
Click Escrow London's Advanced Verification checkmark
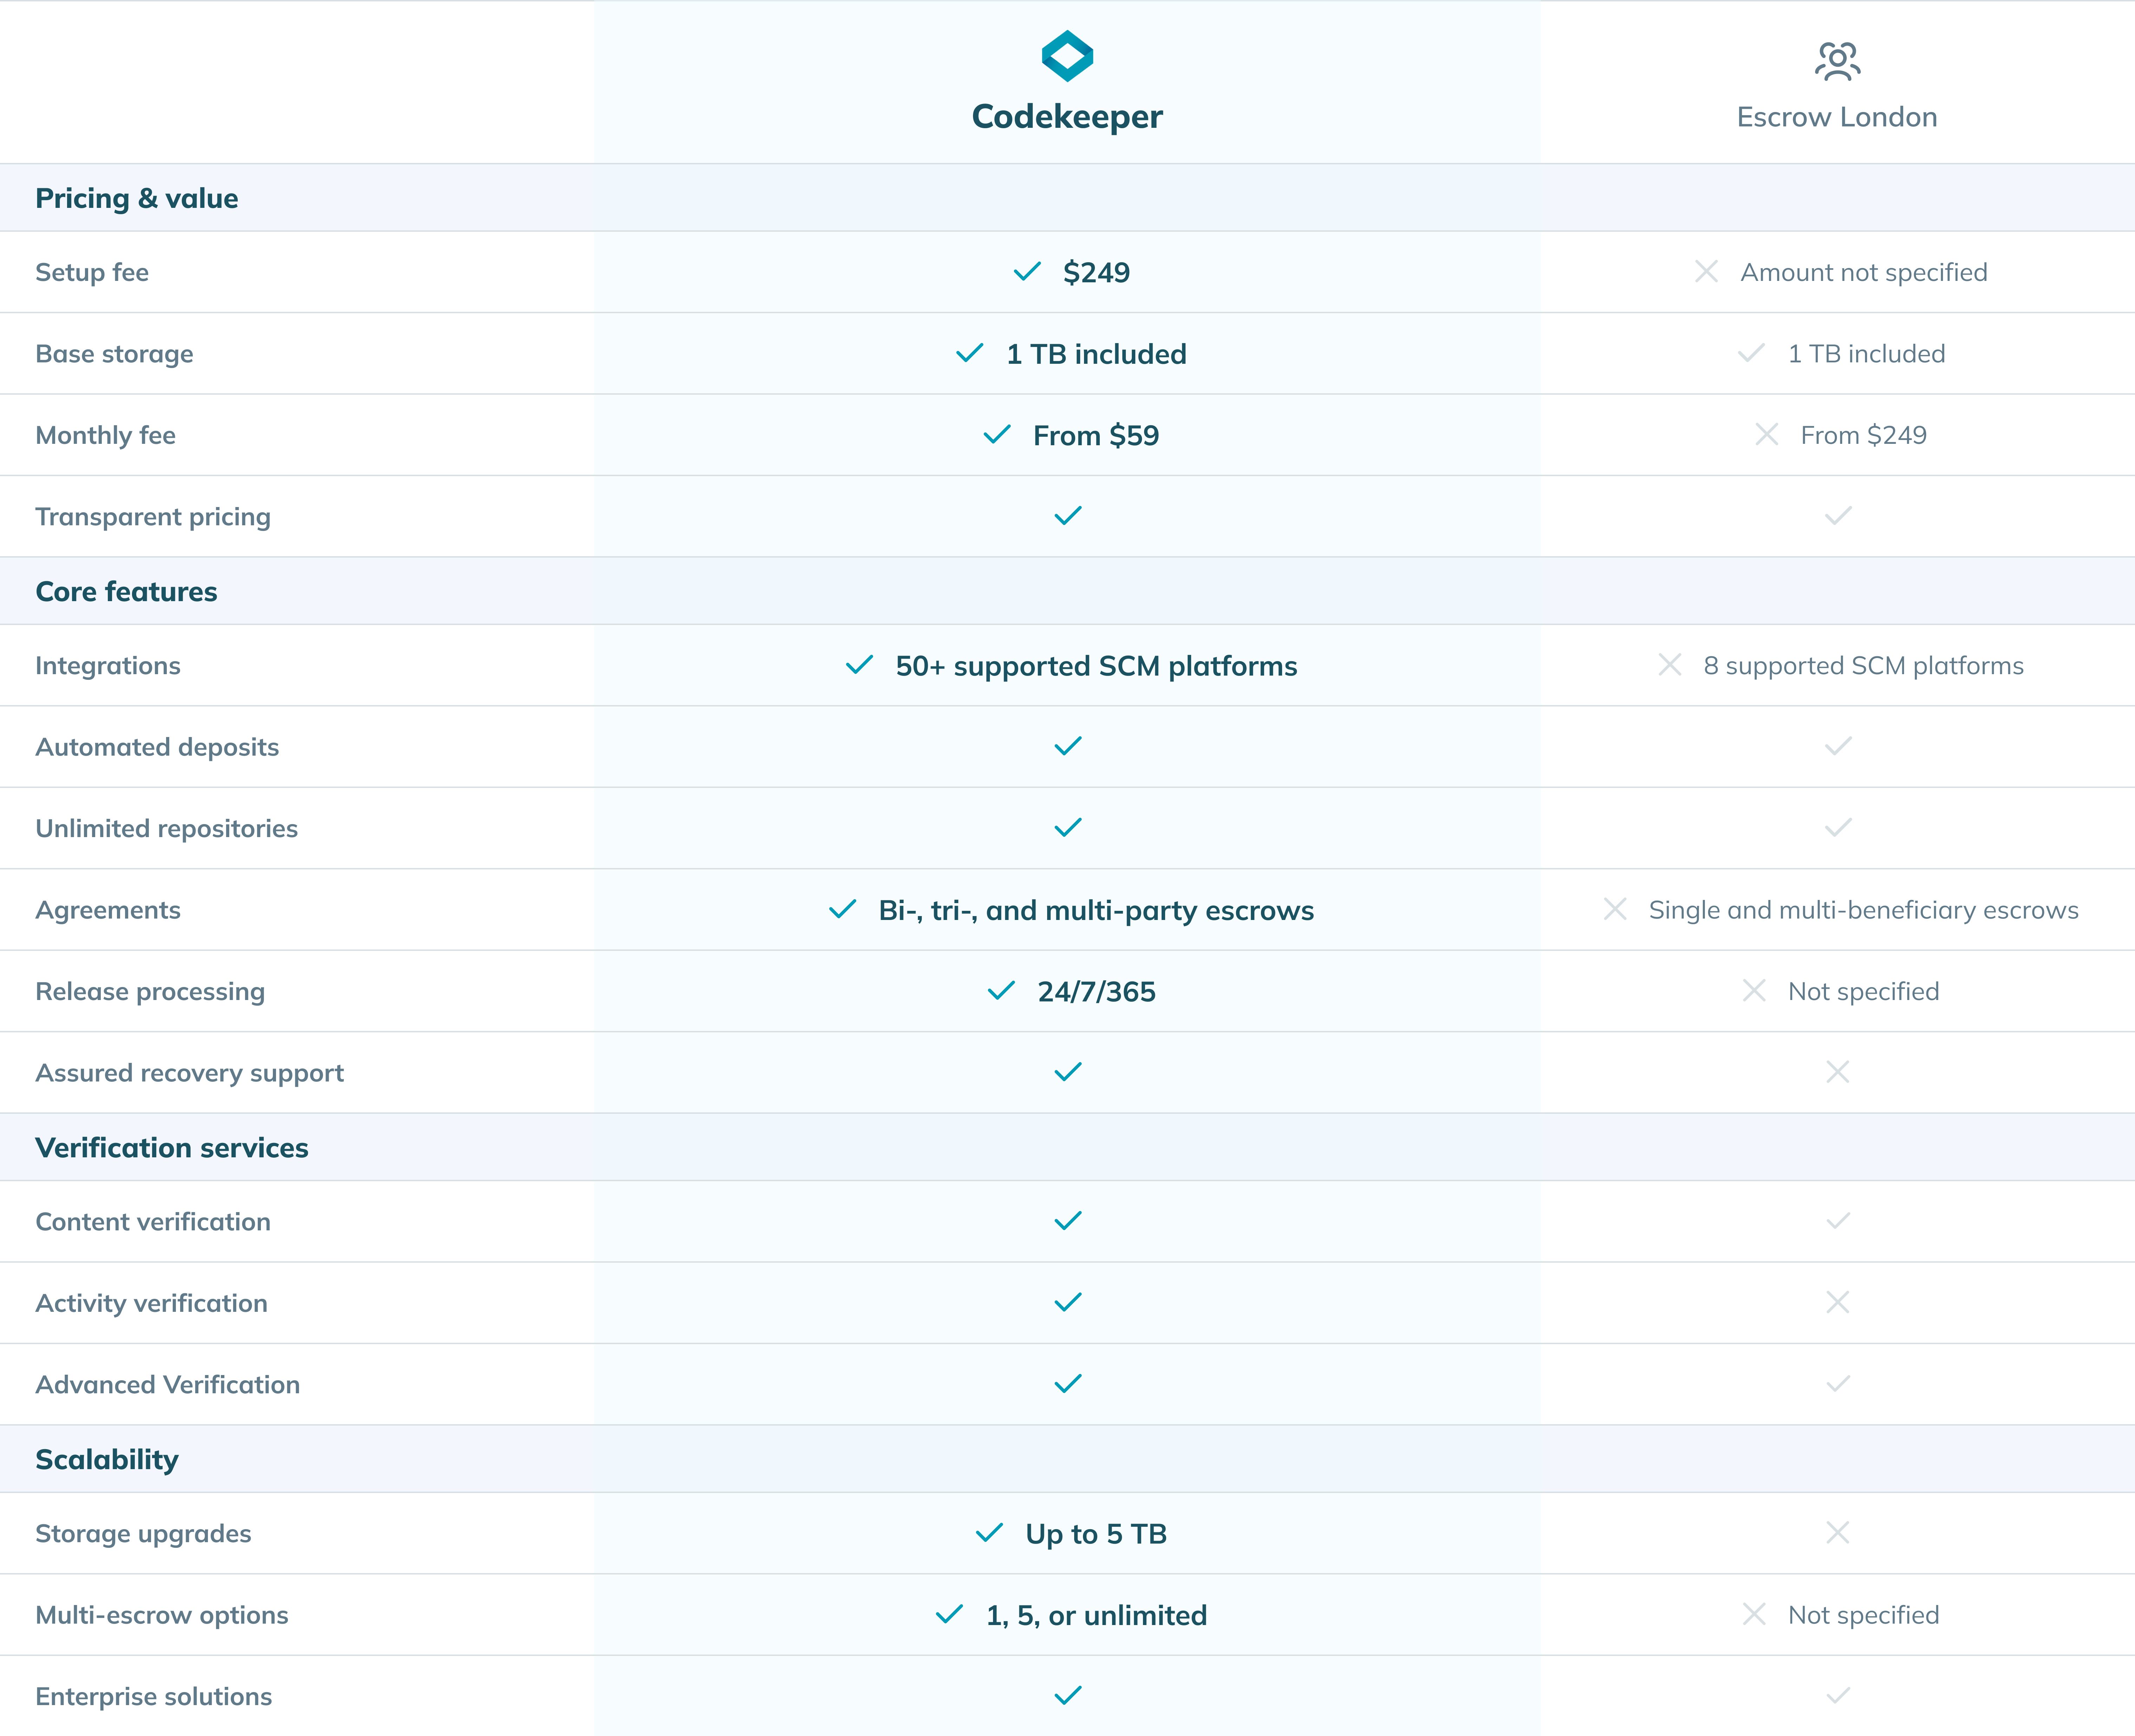click(x=1838, y=1384)
